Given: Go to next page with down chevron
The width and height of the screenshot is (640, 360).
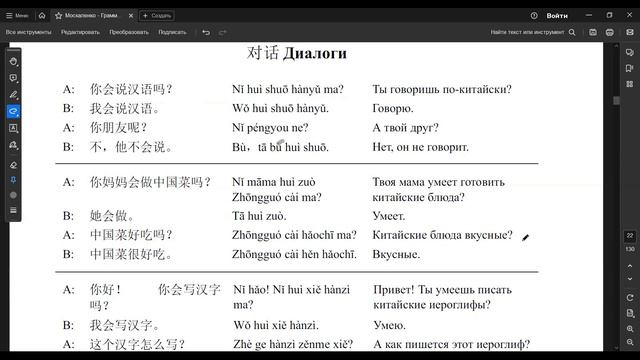Looking at the screenshot, I should click(630, 279).
